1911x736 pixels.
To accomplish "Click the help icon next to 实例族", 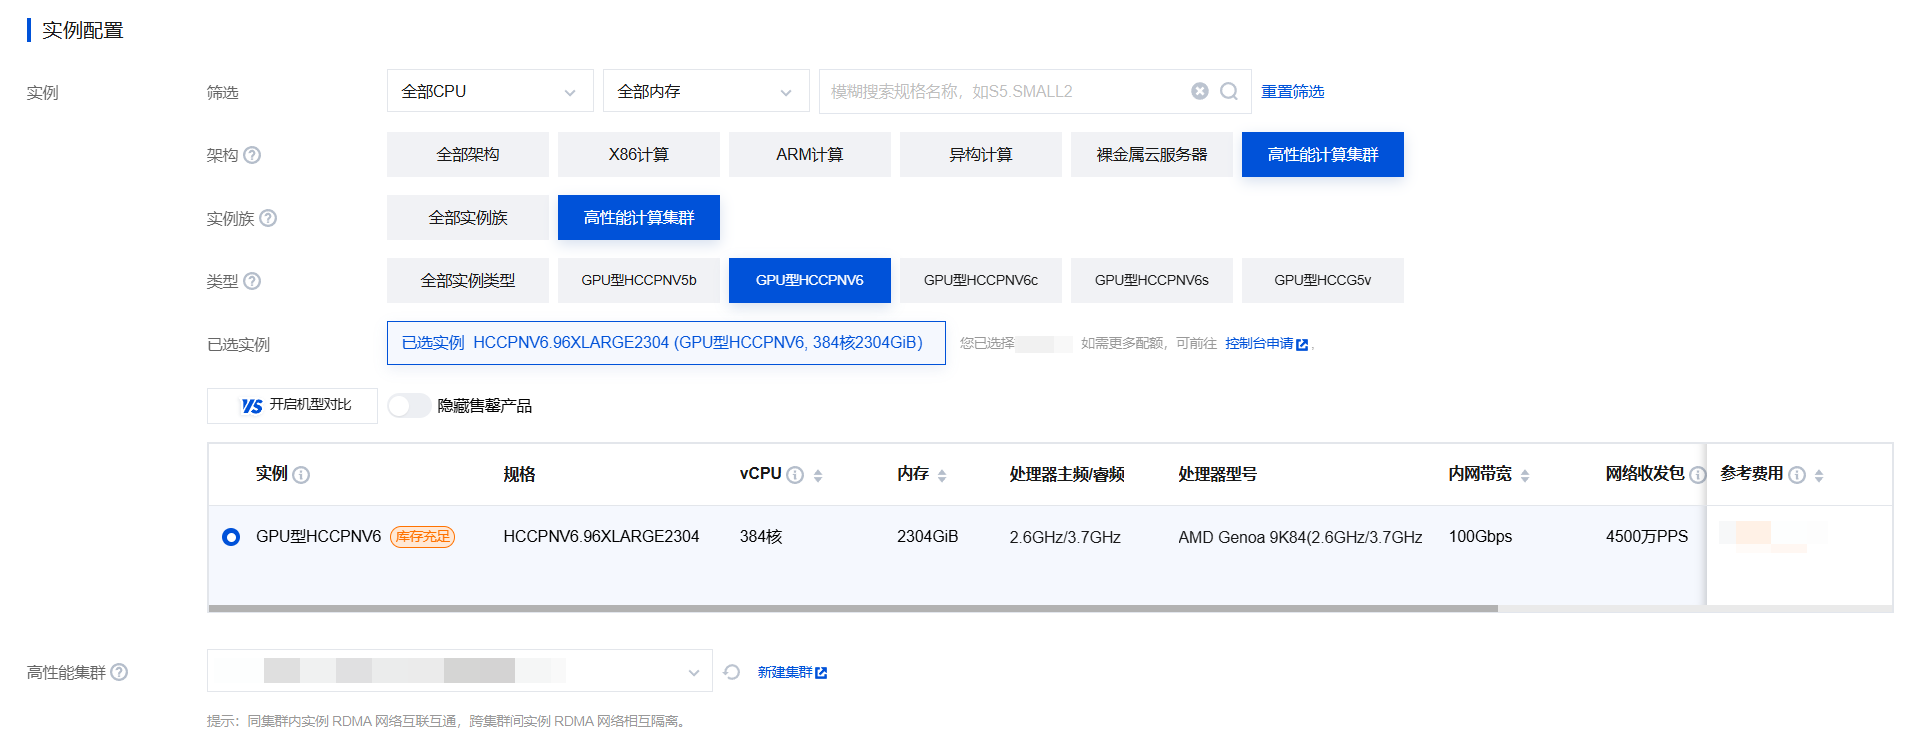I will (x=268, y=218).
